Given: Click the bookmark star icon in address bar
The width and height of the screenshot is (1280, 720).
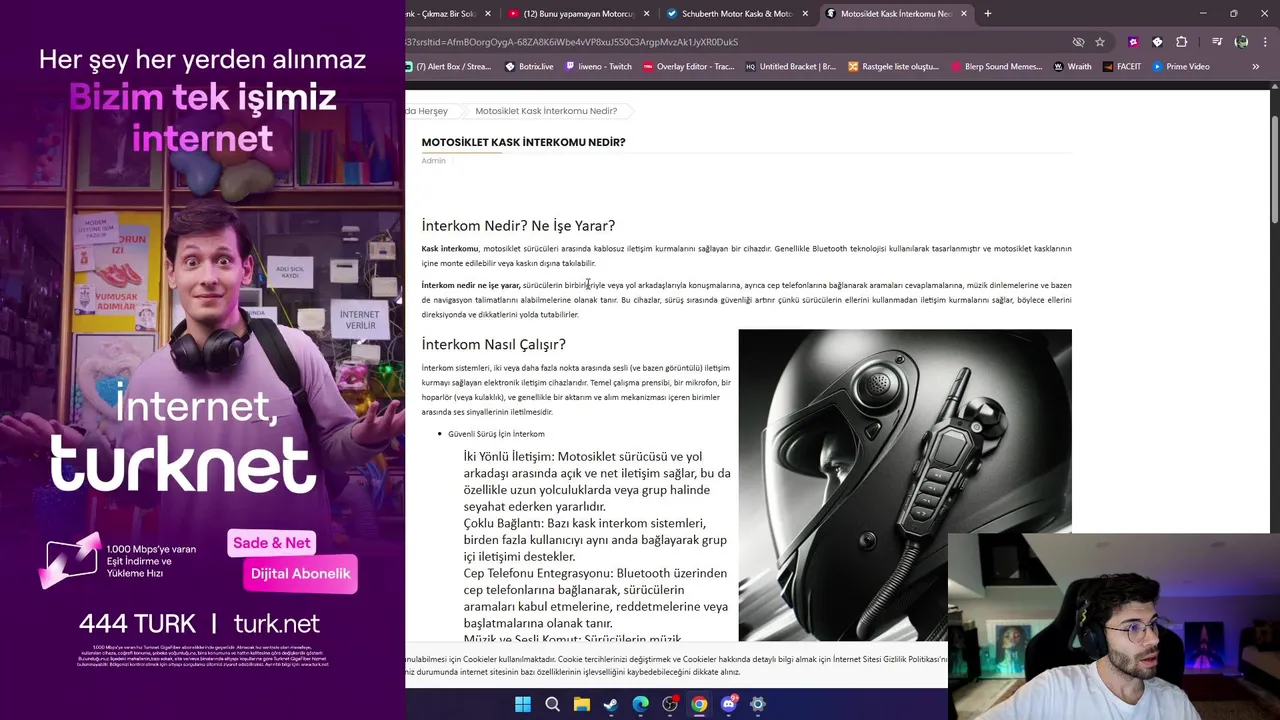Looking at the screenshot, I should click(1100, 42).
